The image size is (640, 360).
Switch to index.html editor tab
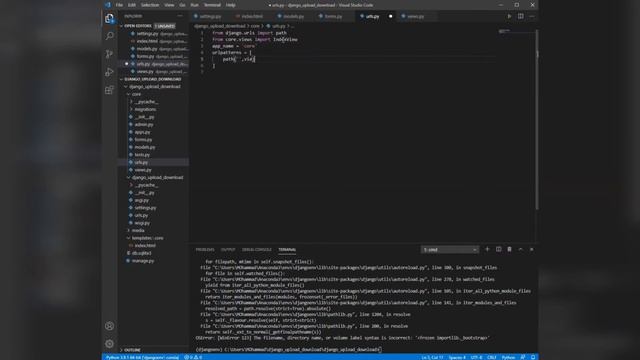click(252, 16)
